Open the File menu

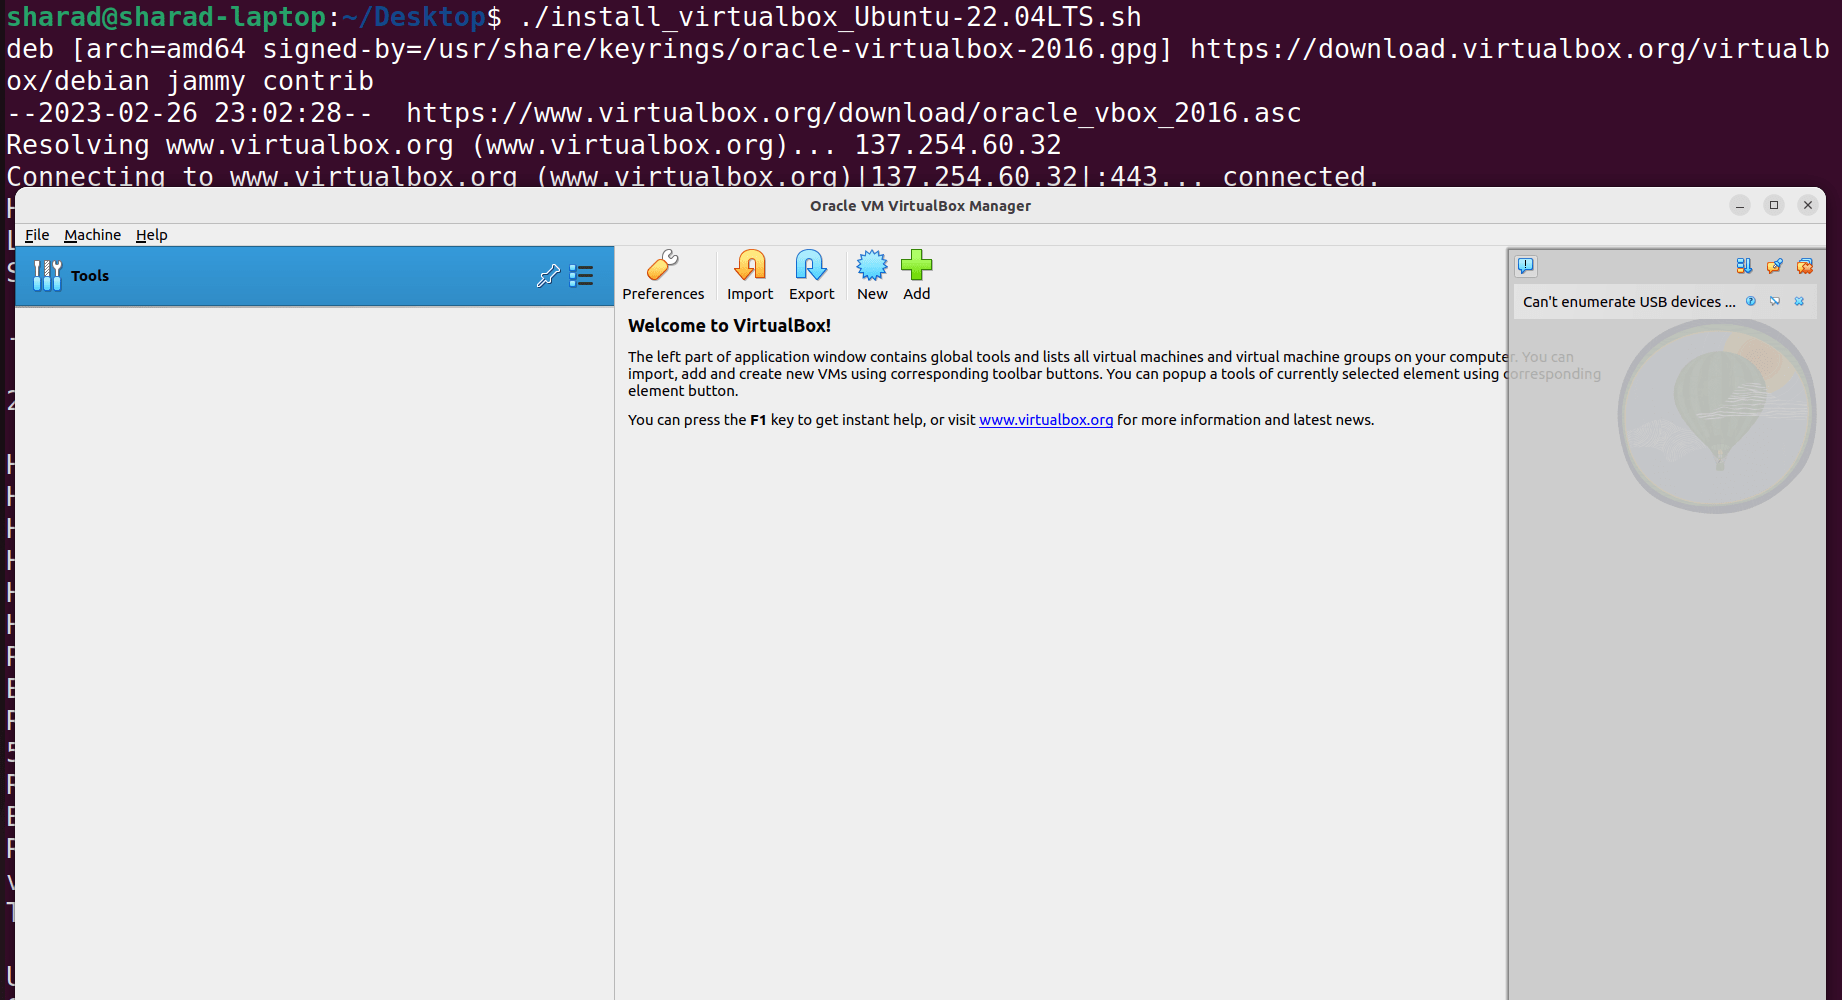[37, 235]
